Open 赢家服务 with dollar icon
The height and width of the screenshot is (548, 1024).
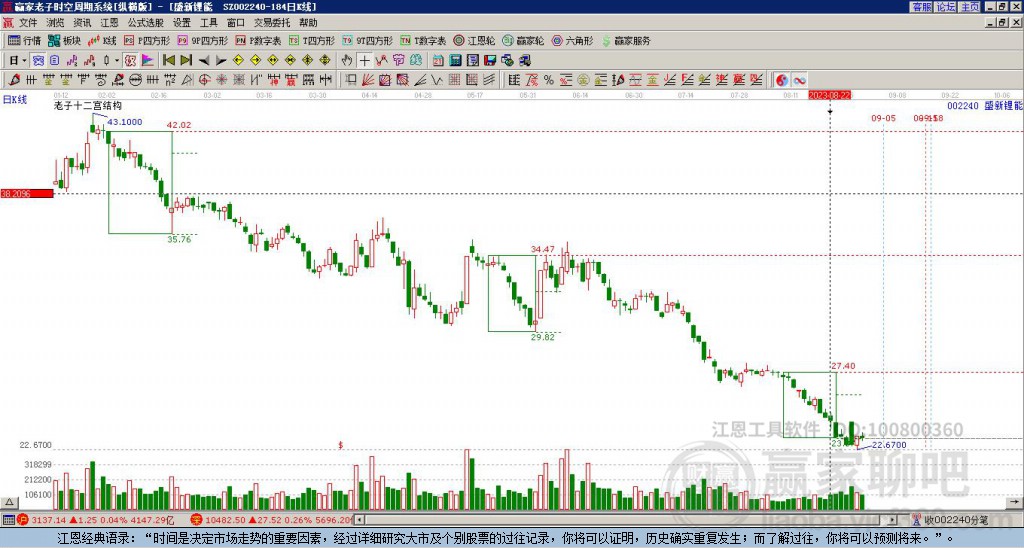click(626, 40)
